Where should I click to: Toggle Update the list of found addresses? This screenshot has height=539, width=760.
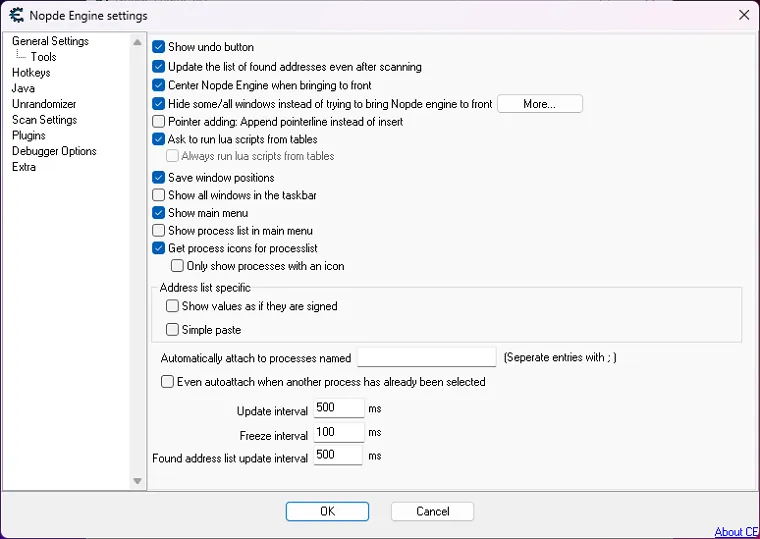point(158,66)
